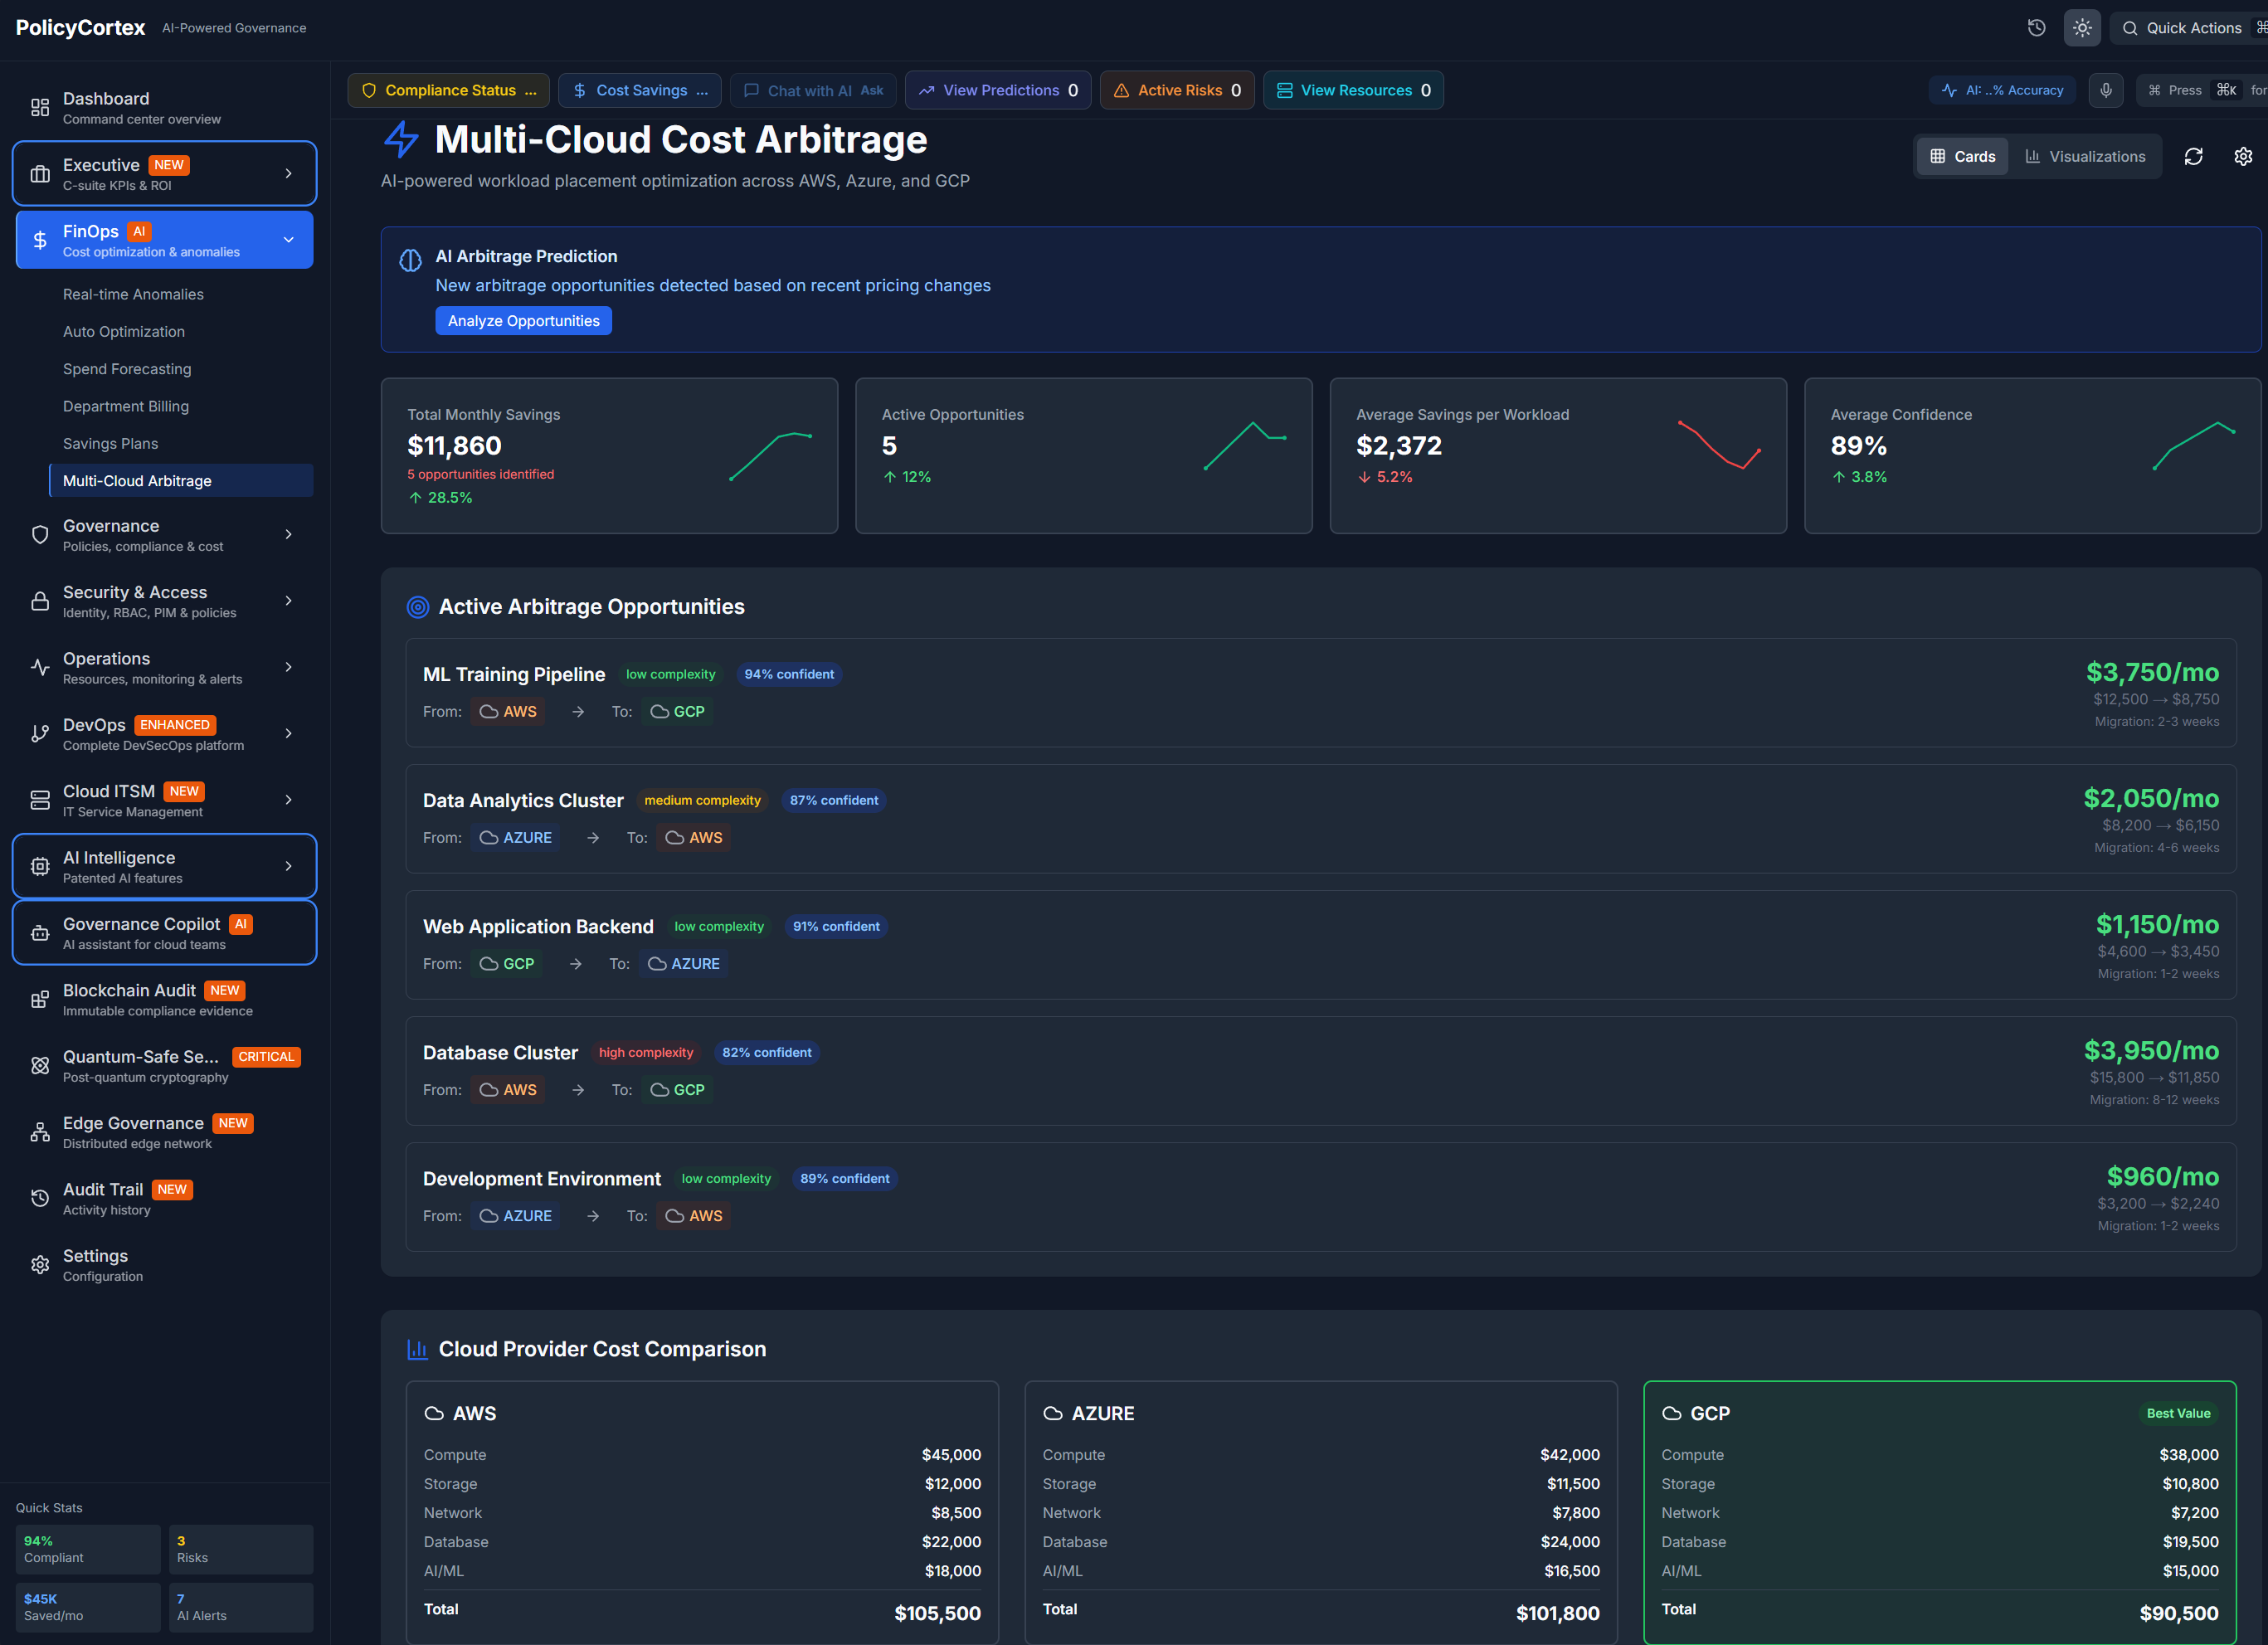
Task: Switch to Cards view
Action: click(x=1962, y=156)
